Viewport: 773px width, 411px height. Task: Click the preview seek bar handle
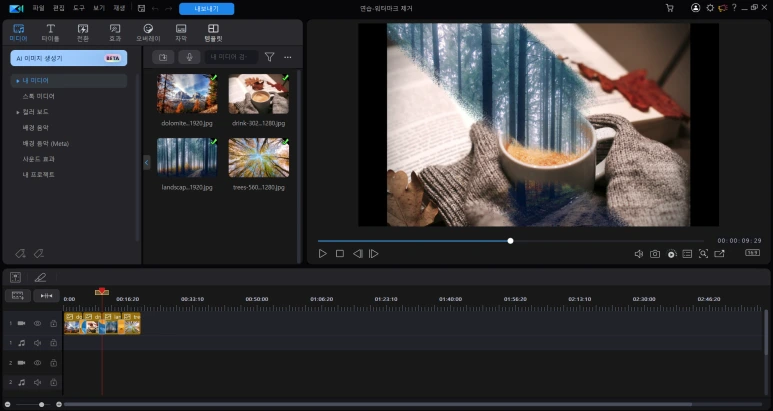[x=511, y=241]
